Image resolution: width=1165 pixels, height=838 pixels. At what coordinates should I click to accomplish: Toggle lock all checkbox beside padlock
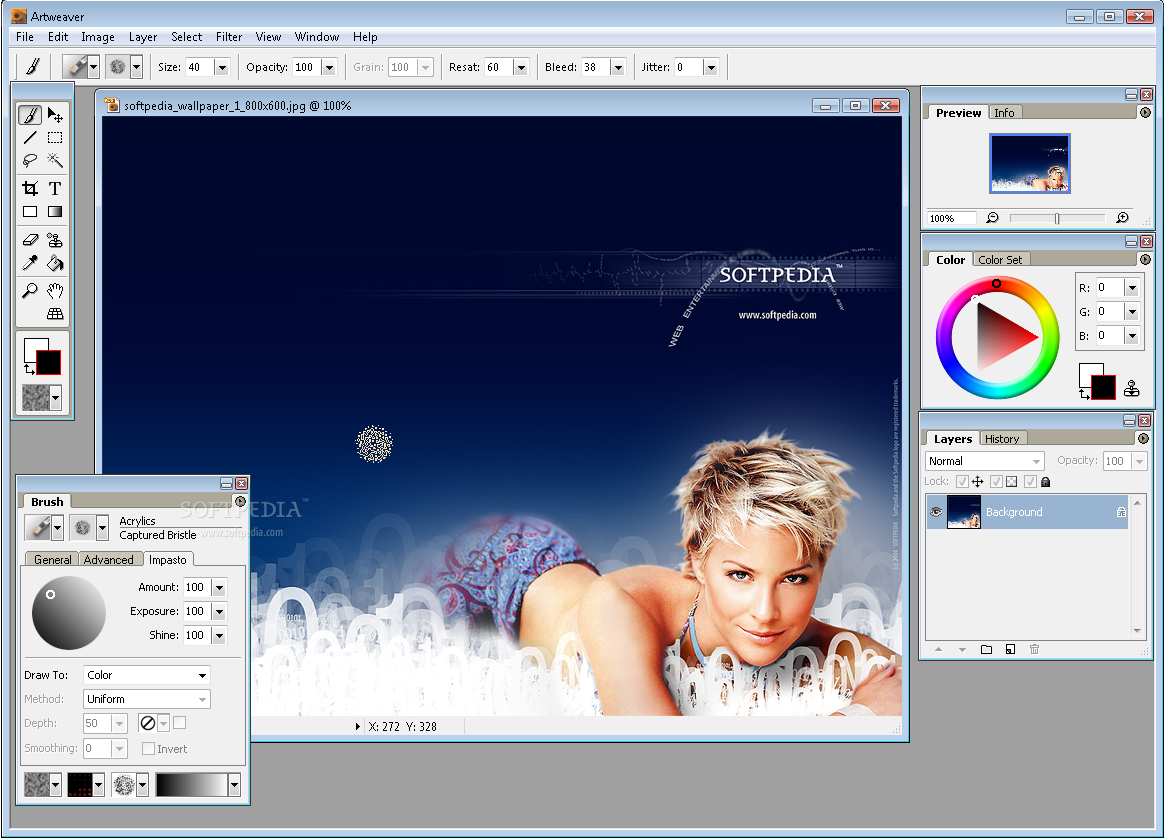tap(1030, 481)
